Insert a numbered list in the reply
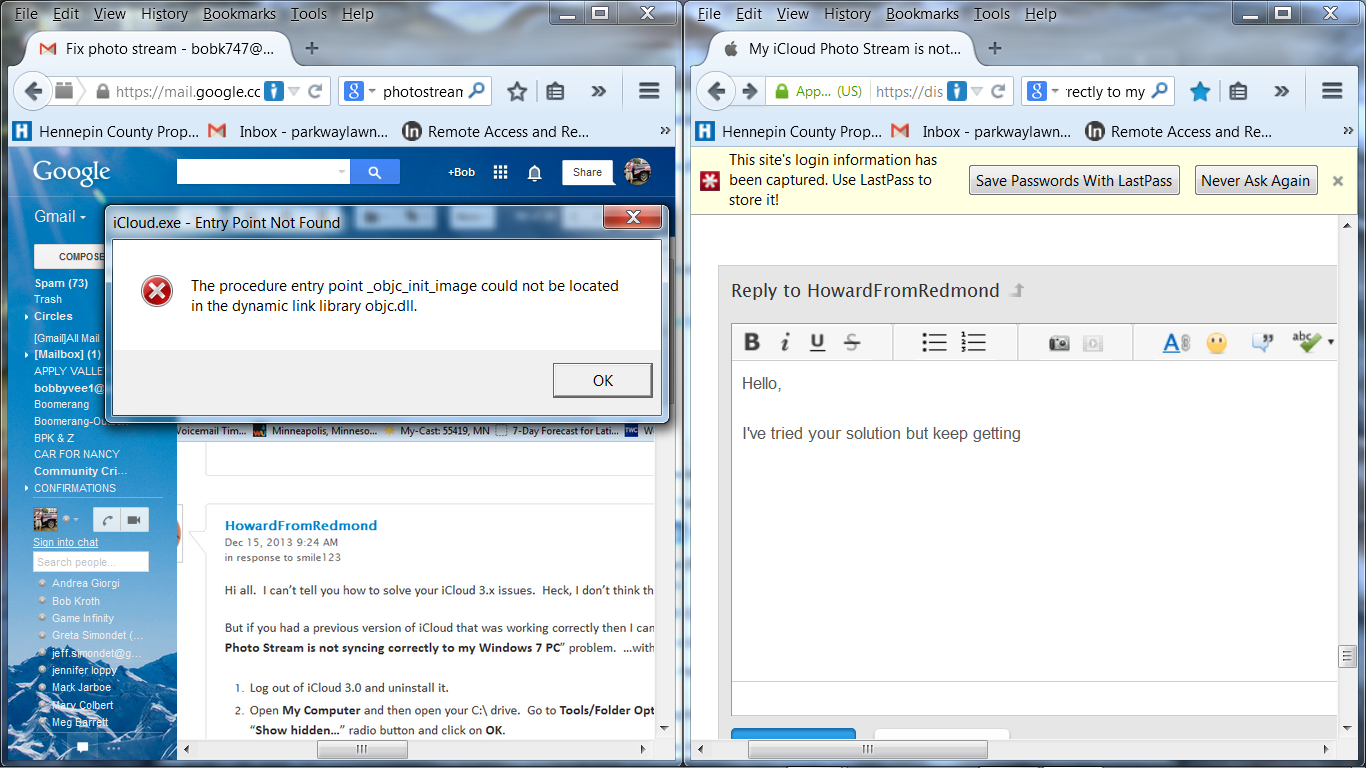 [973, 342]
